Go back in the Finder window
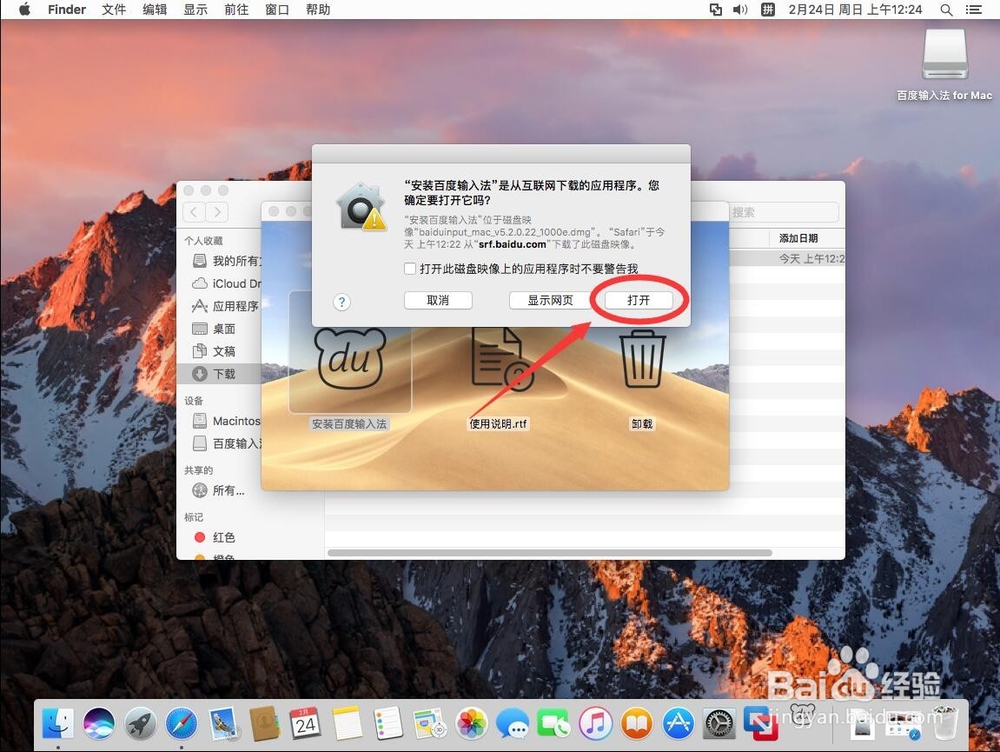The width and height of the screenshot is (1000, 752). [x=195, y=212]
